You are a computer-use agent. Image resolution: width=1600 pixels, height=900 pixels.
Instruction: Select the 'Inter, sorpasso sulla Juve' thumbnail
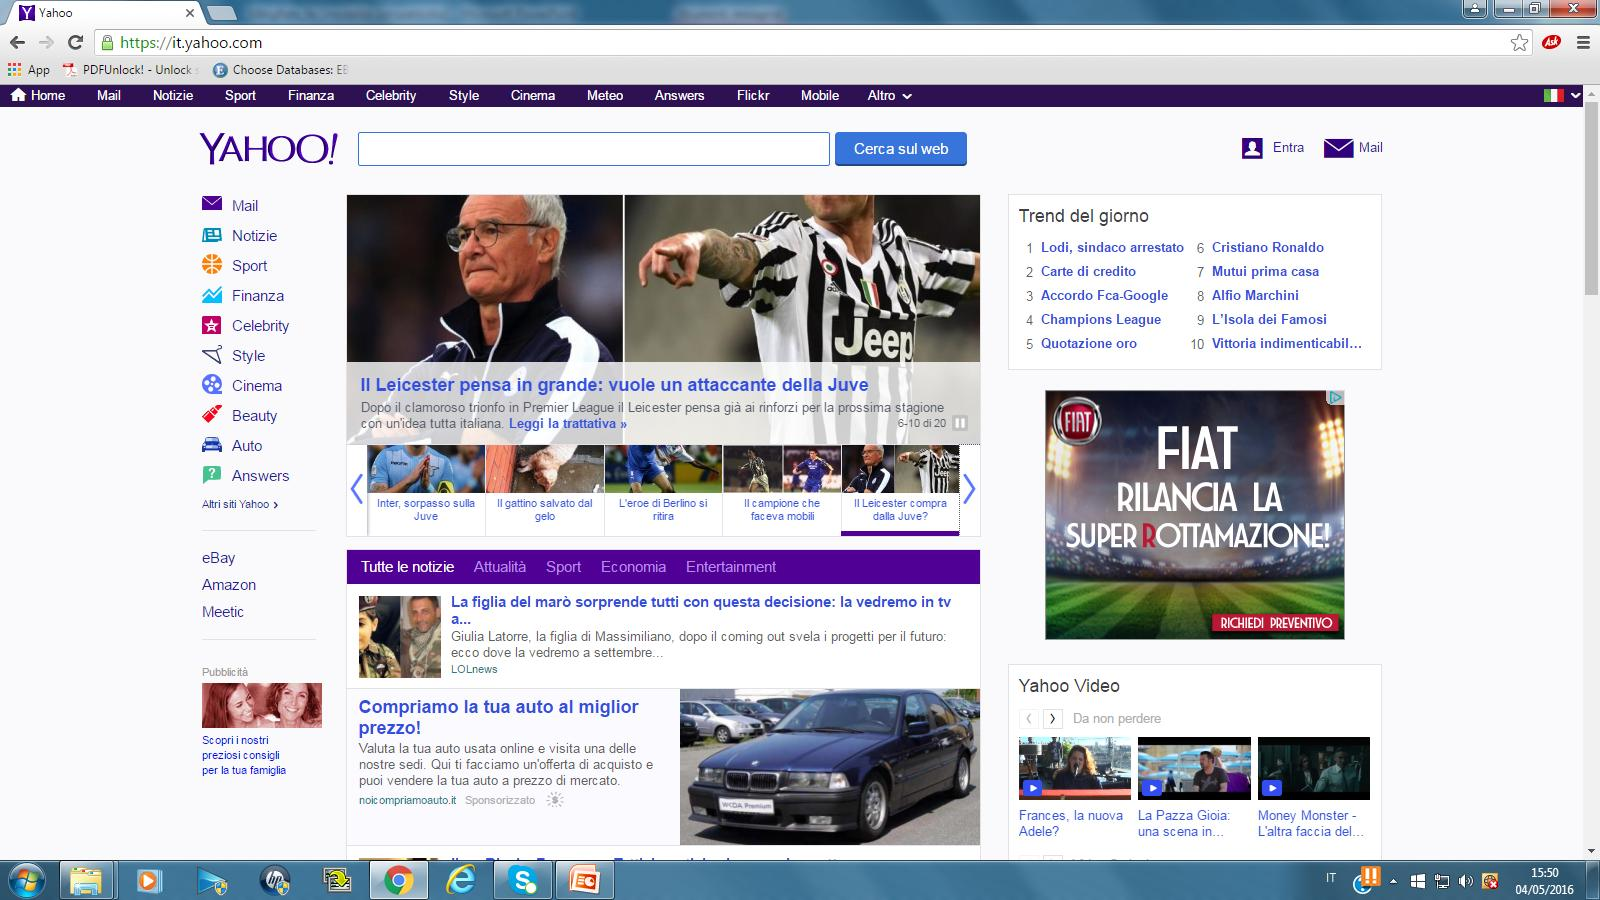click(x=426, y=489)
